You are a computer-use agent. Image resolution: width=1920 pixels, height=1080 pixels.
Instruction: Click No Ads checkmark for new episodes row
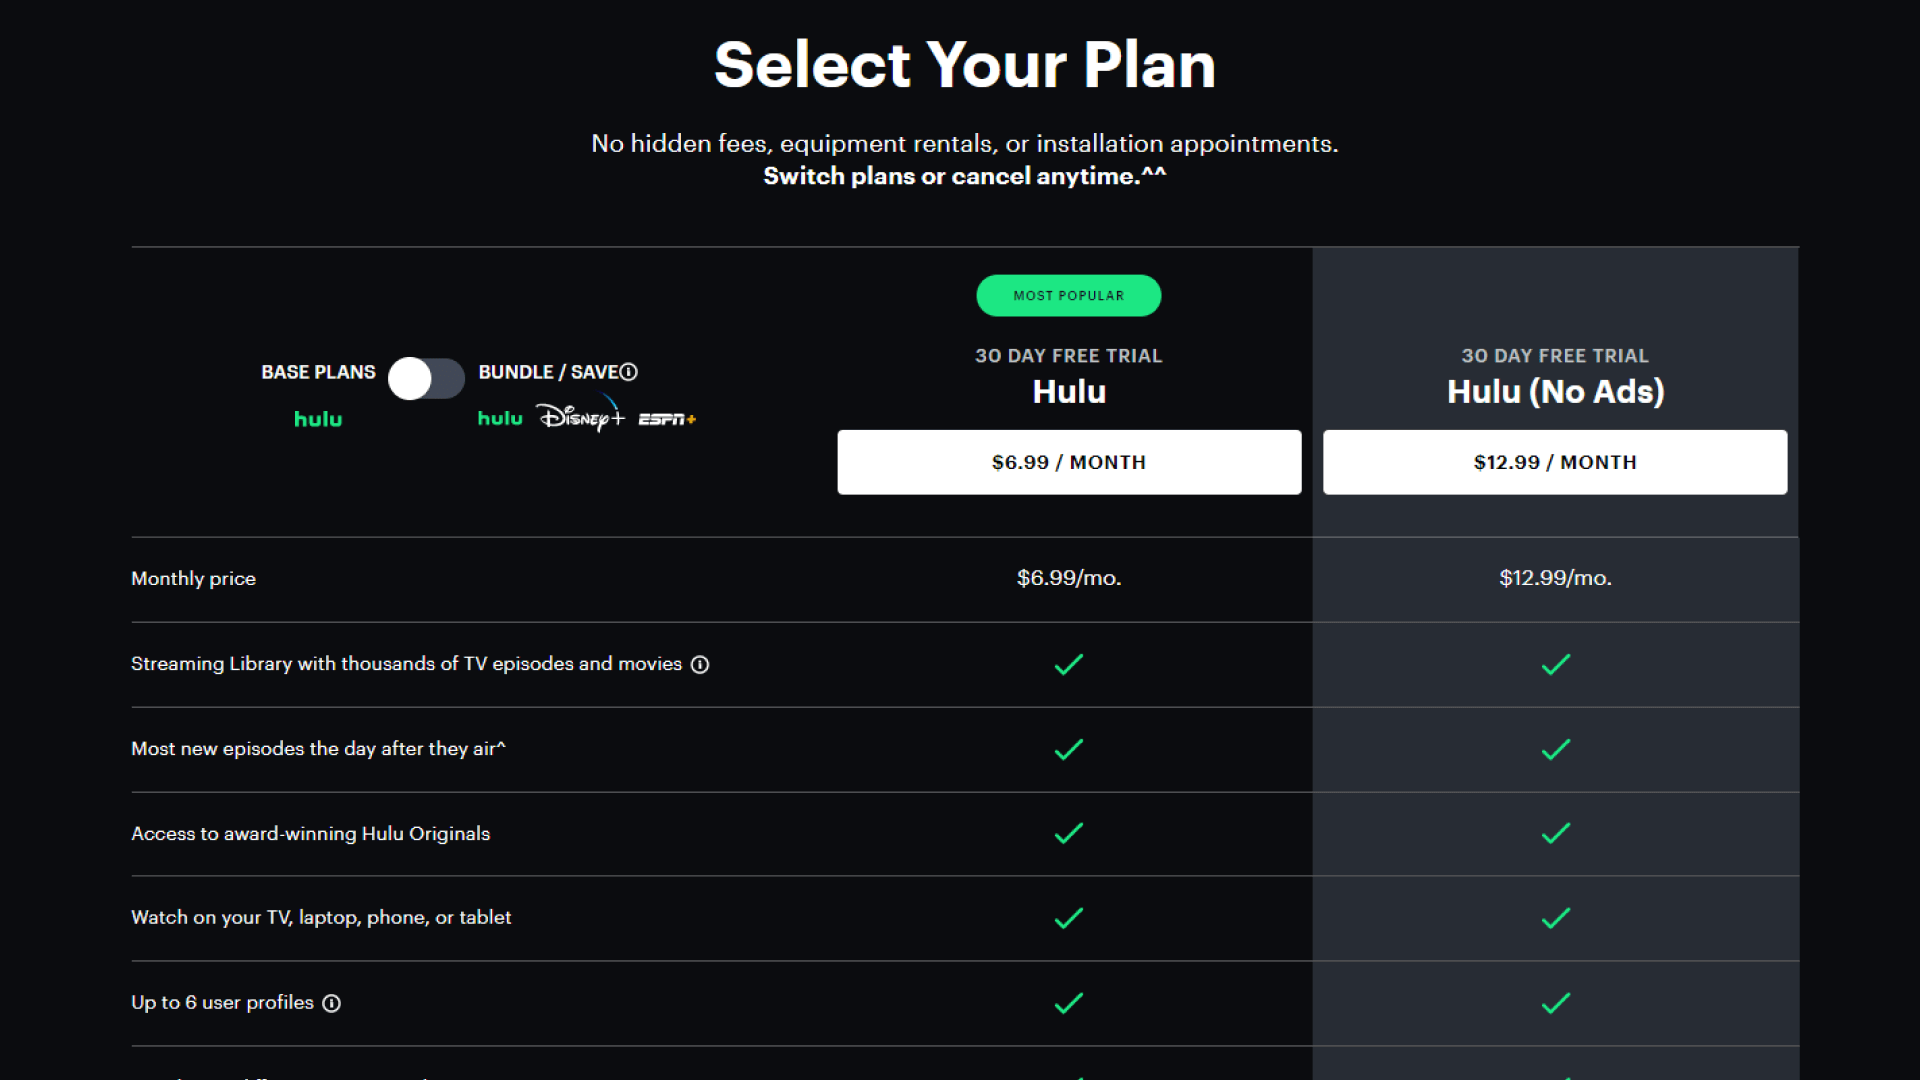(1555, 749)
